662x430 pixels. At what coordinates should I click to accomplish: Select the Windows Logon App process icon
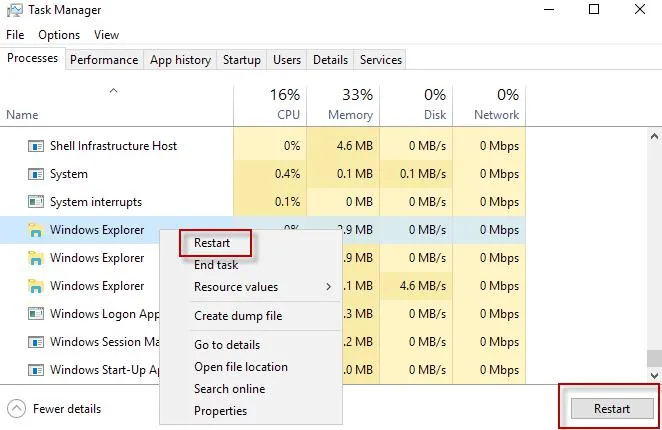coord(35,314)
